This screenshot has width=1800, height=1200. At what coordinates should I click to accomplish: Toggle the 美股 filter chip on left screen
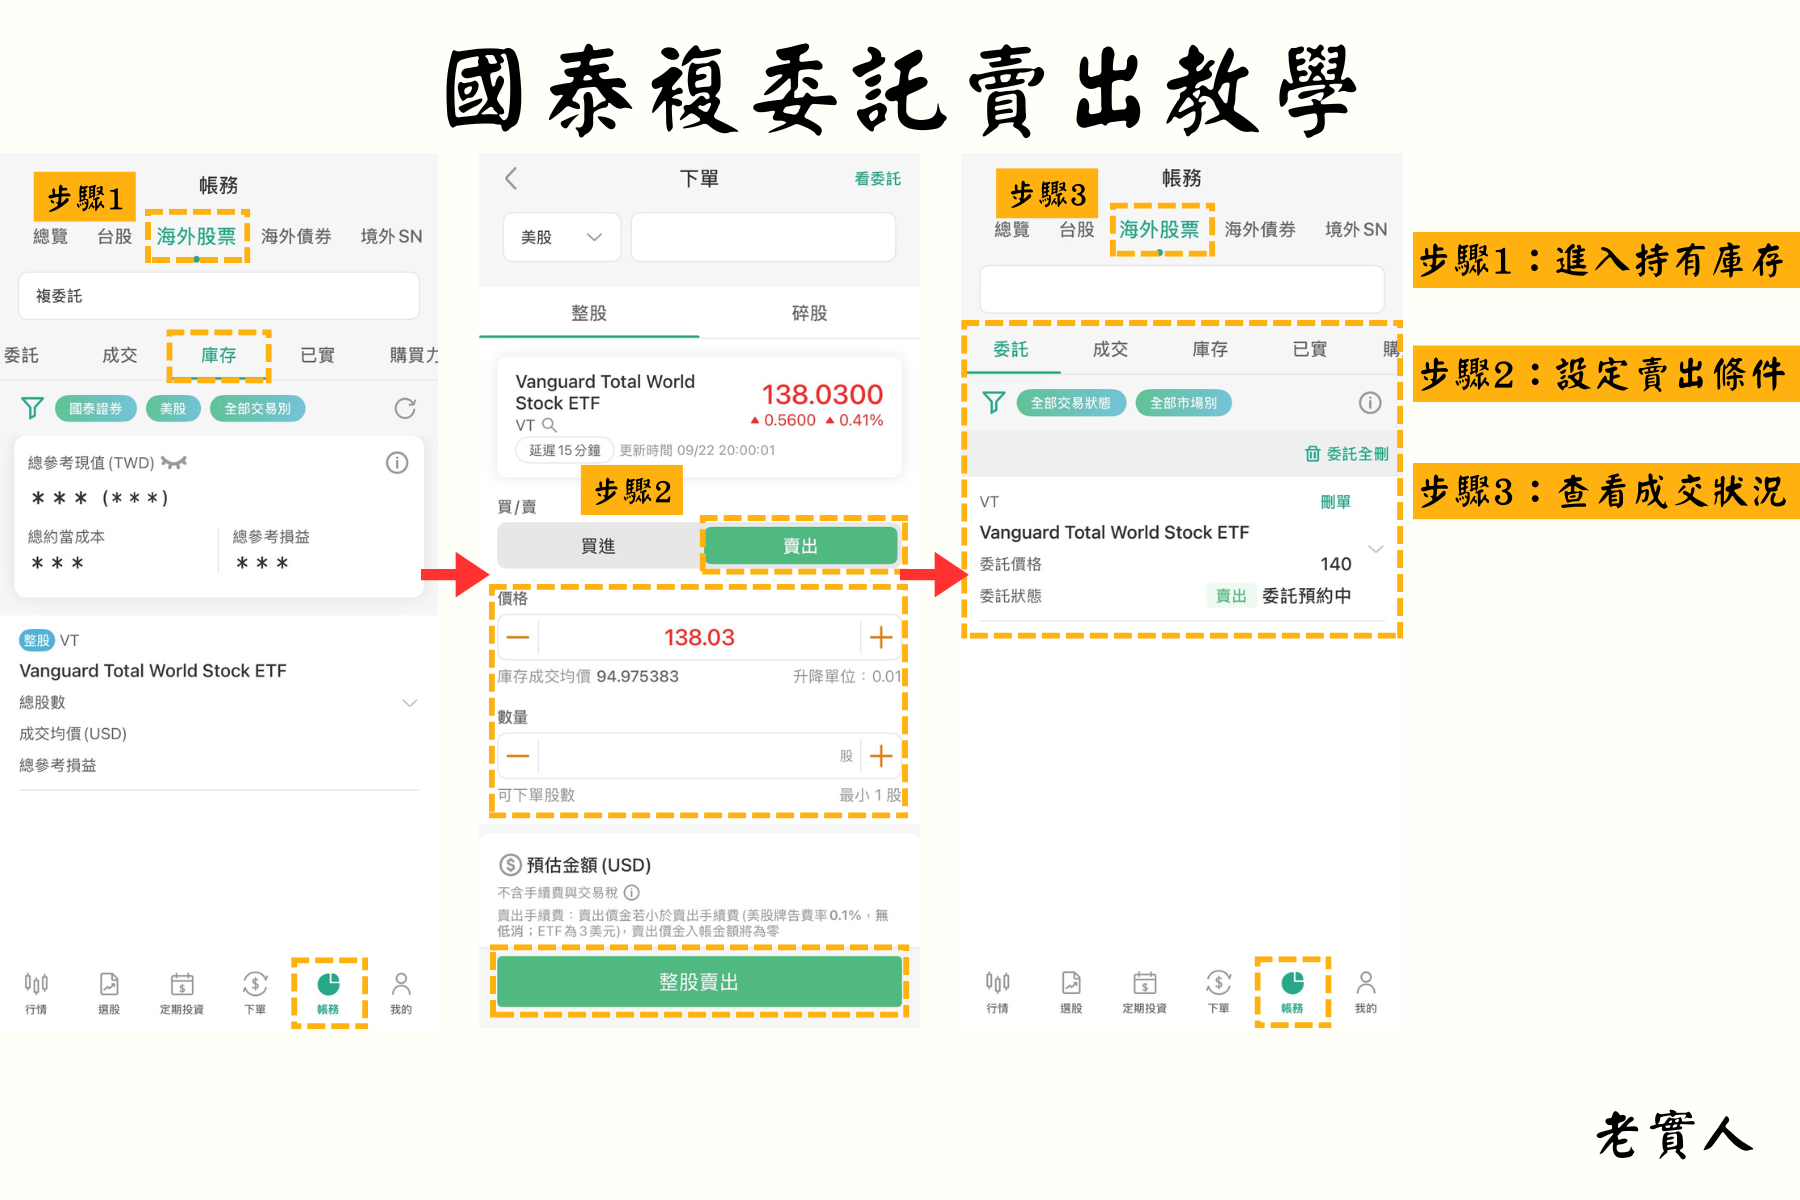click(173, 408)
